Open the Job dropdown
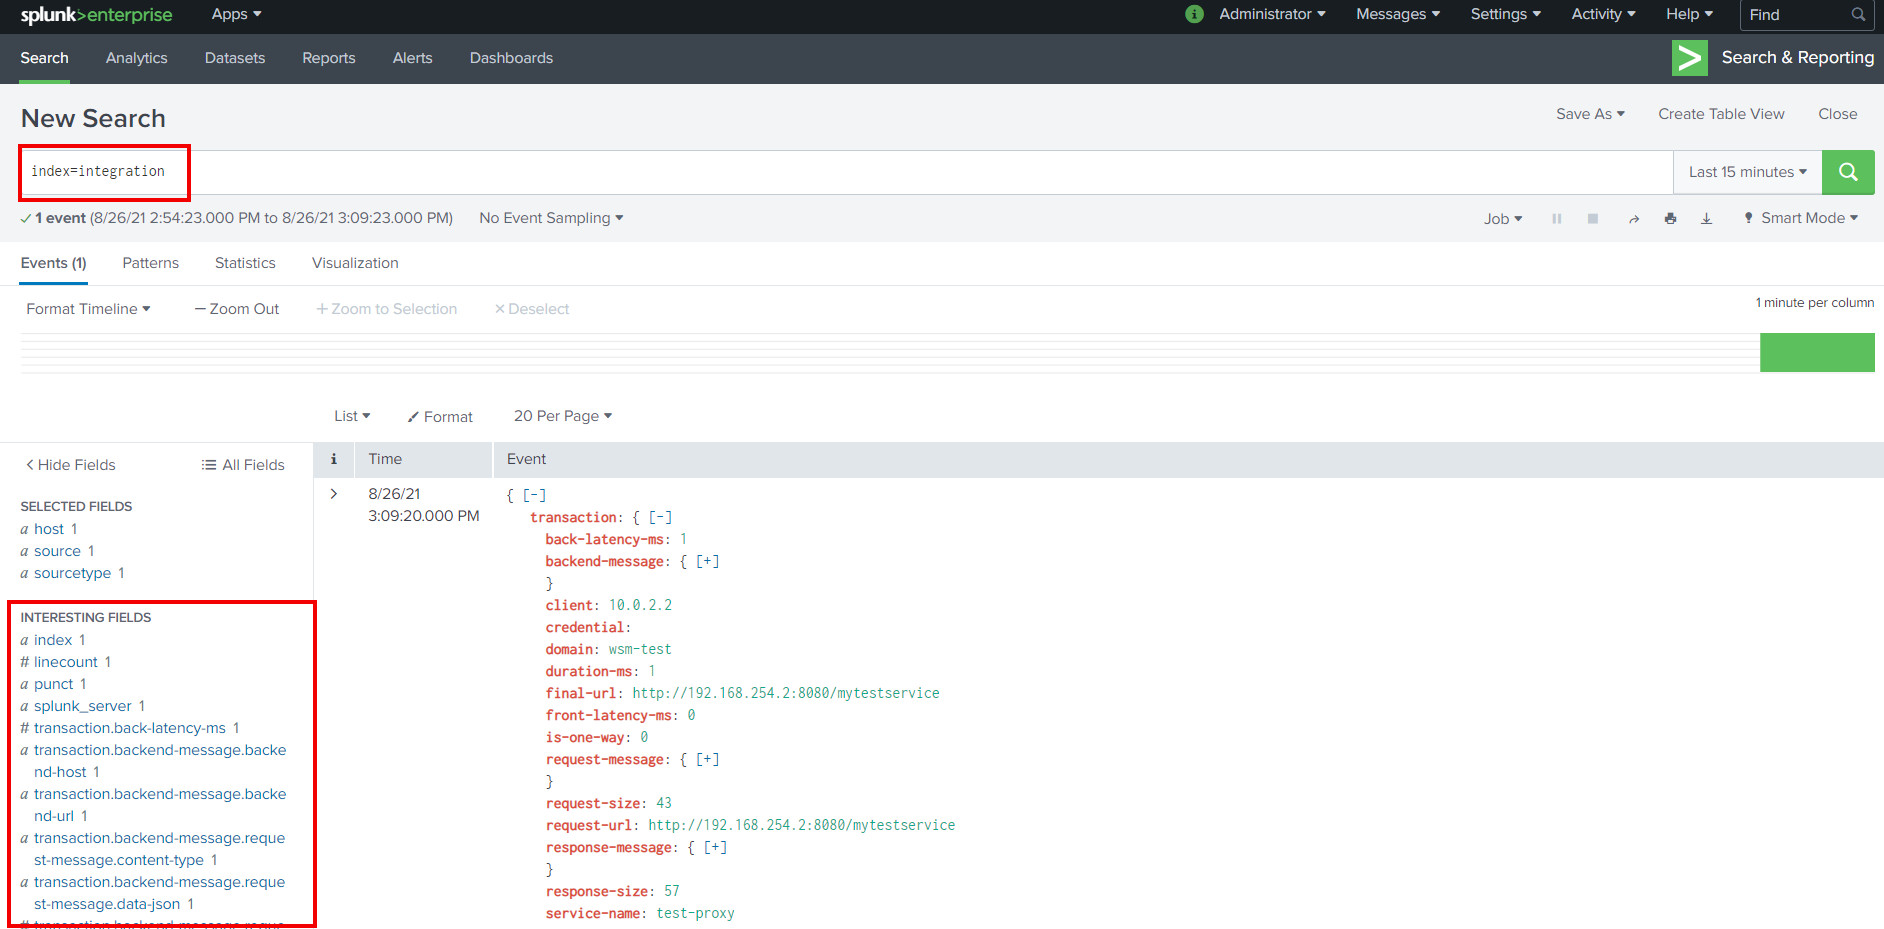 pyautogui.click(x=1503, y=219)
